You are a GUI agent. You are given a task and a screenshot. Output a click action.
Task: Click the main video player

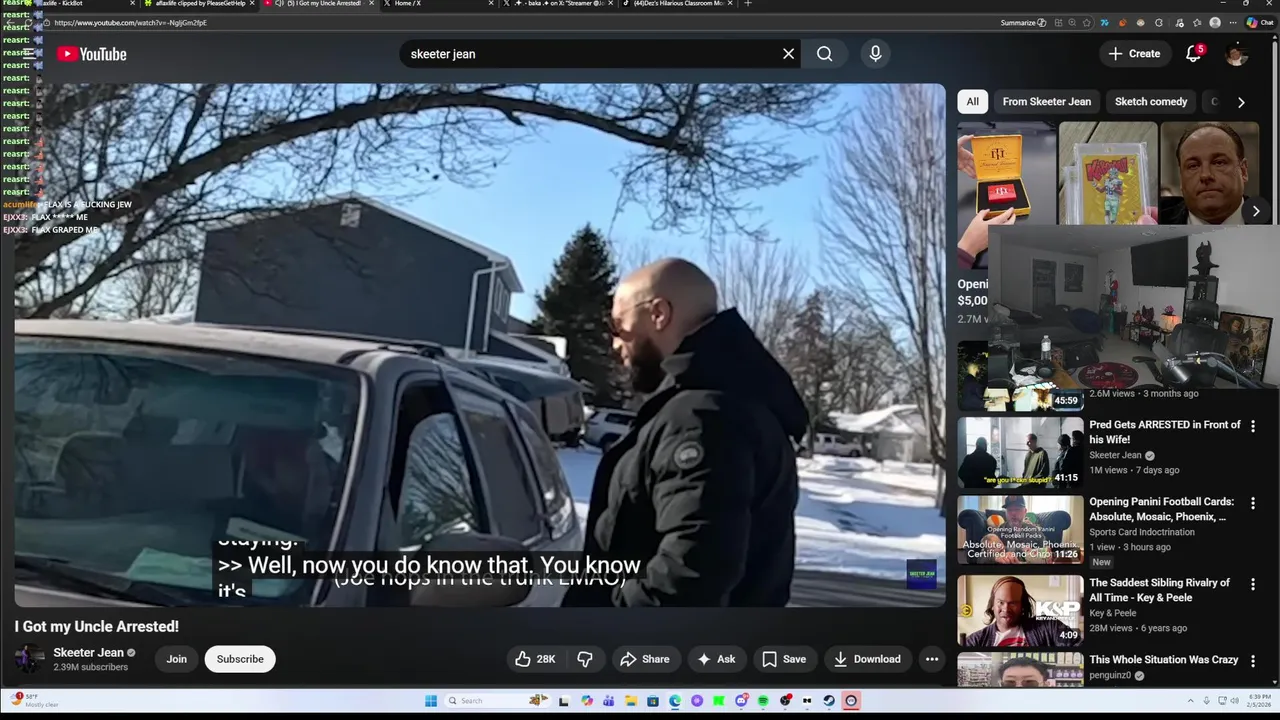(480, 345)
